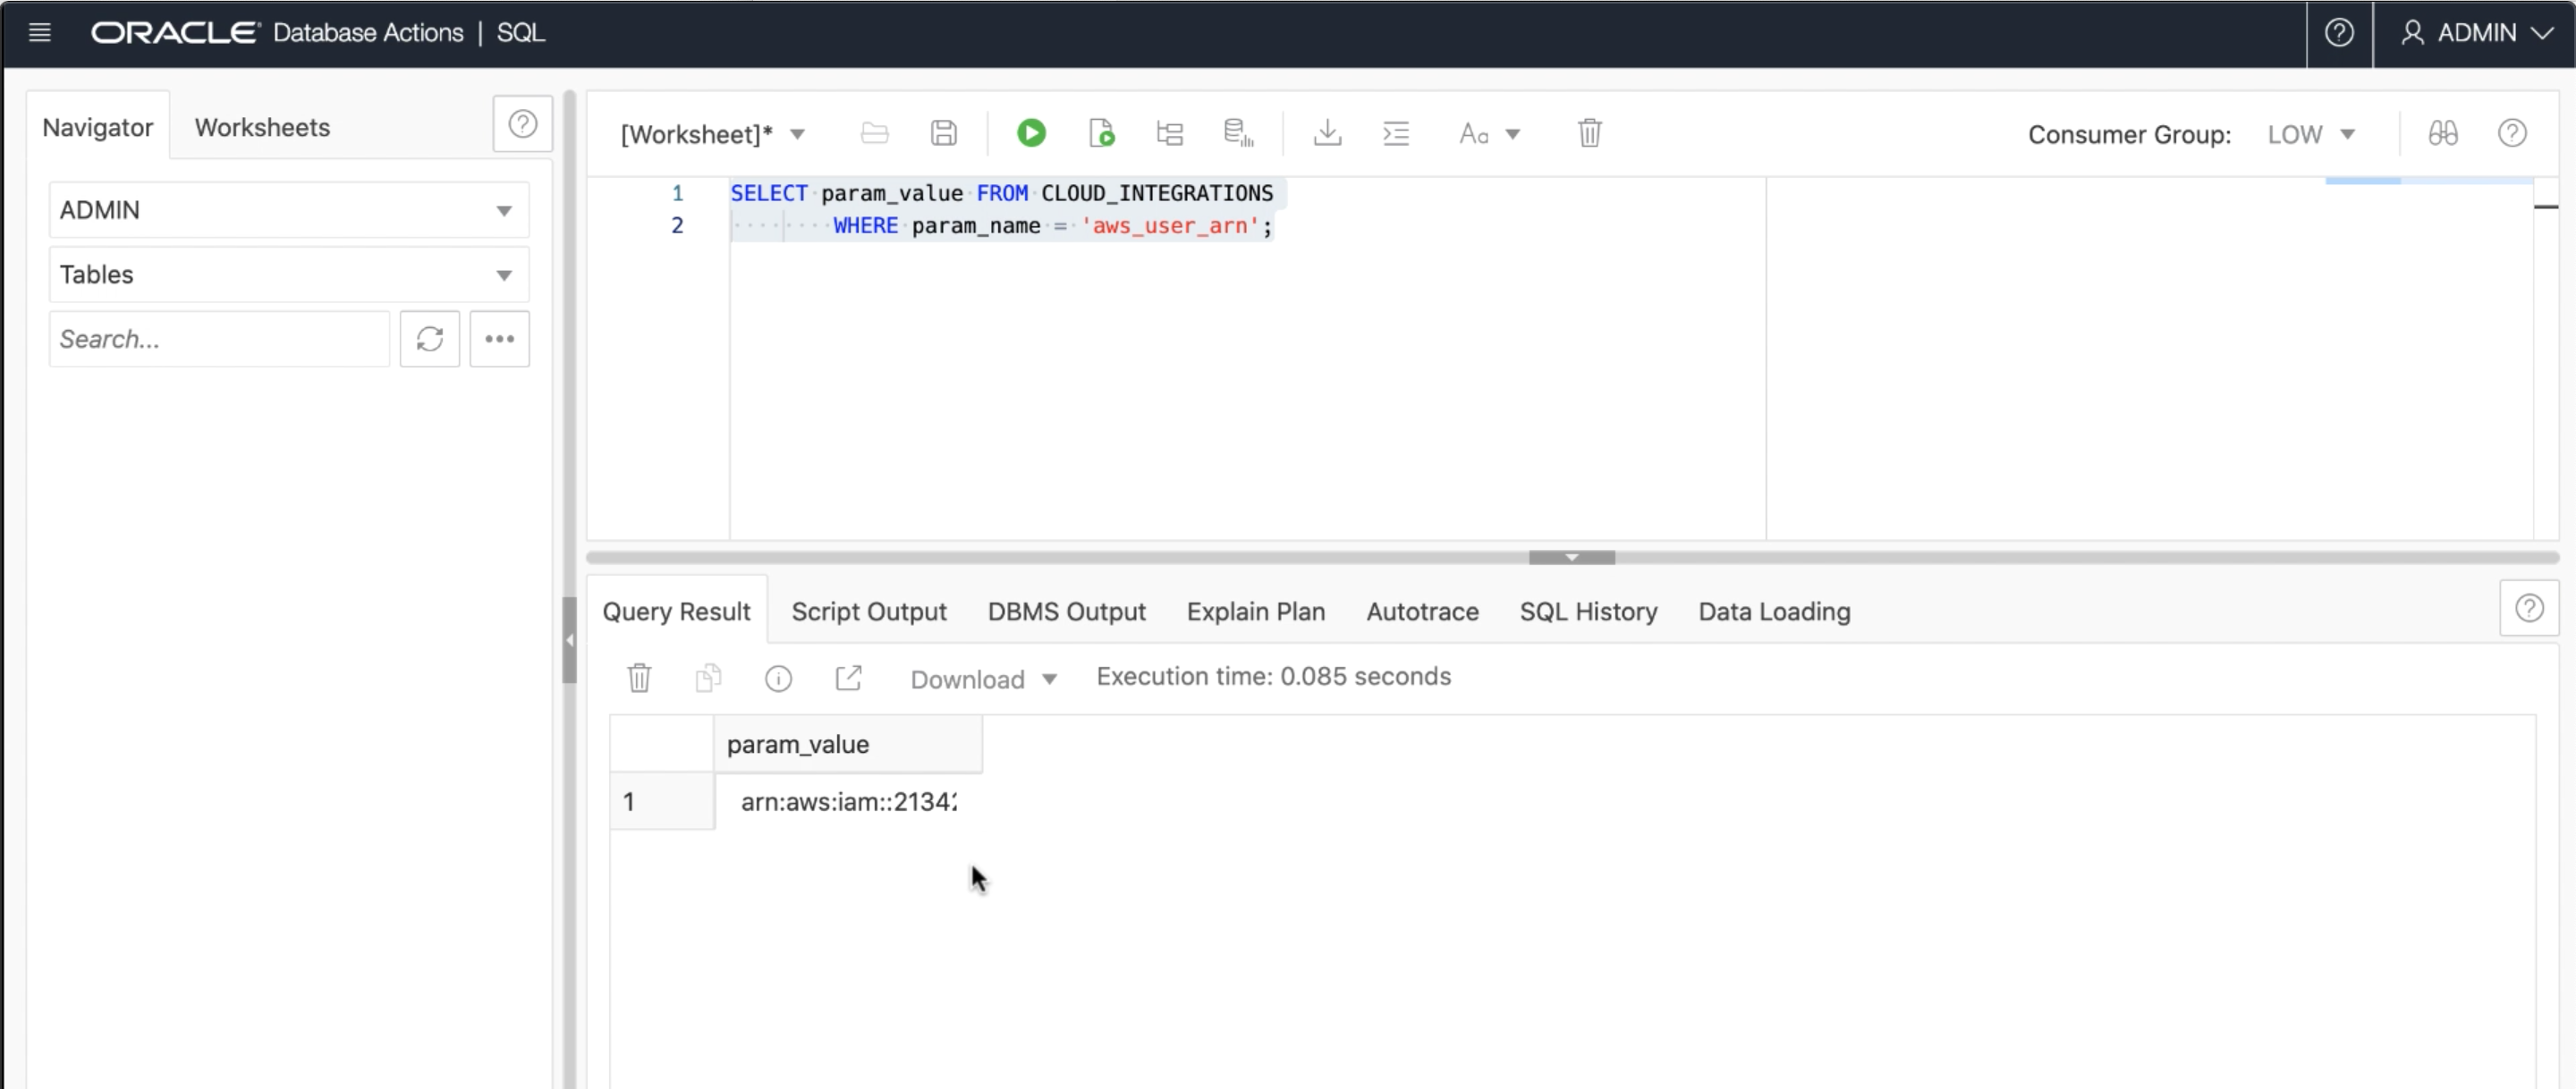Click the Clear worksheet trash icon
This screenshot has height=1089, width=2576.
tap(1589, 133)
